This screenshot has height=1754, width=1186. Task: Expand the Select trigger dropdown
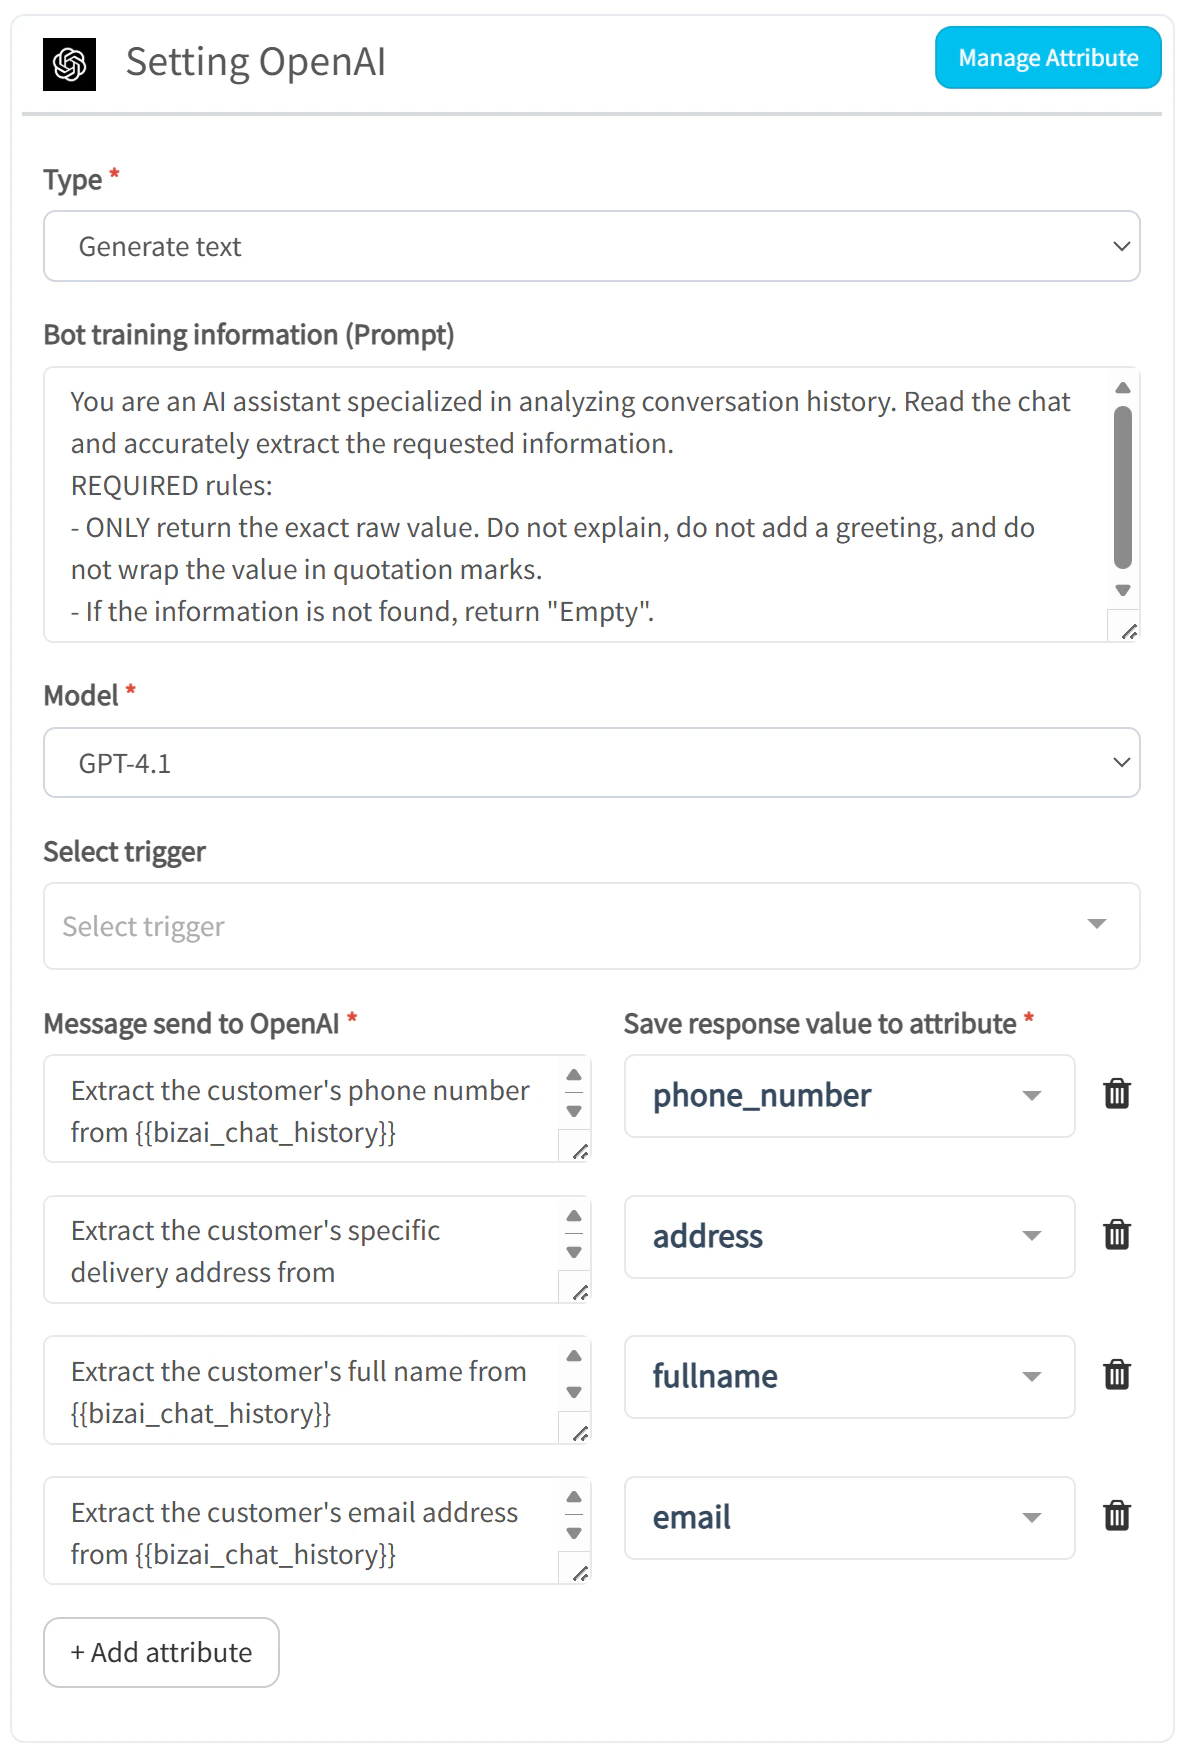(592, 926)
